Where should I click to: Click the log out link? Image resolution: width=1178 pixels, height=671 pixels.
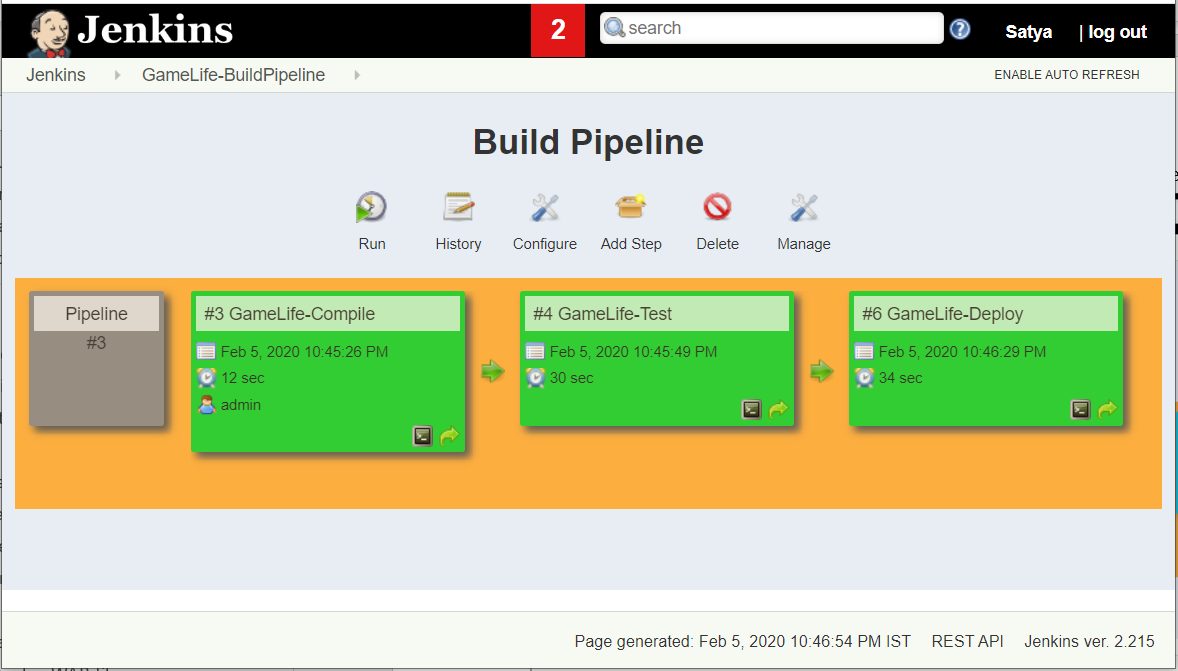[x=1117, y=32]
